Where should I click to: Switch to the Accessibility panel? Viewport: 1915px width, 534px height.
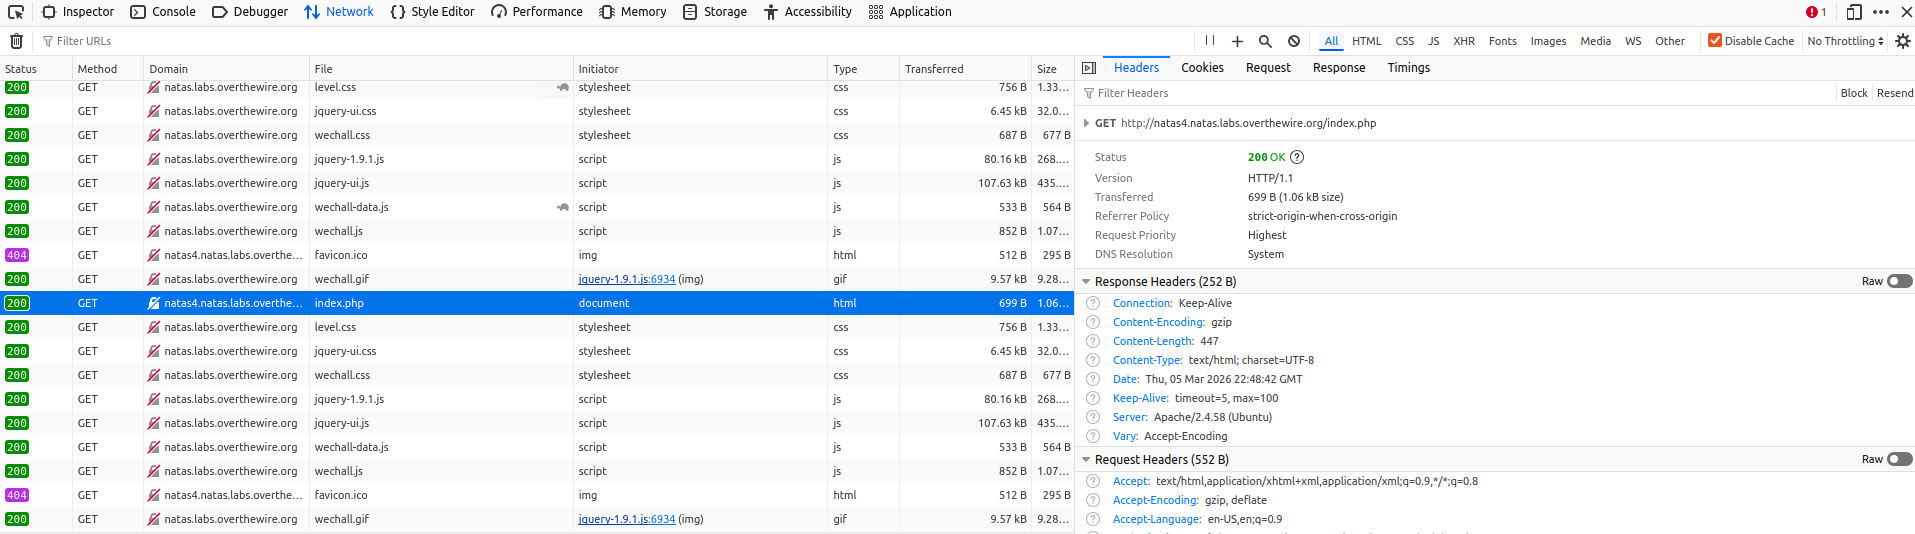[x=808, y=12]
